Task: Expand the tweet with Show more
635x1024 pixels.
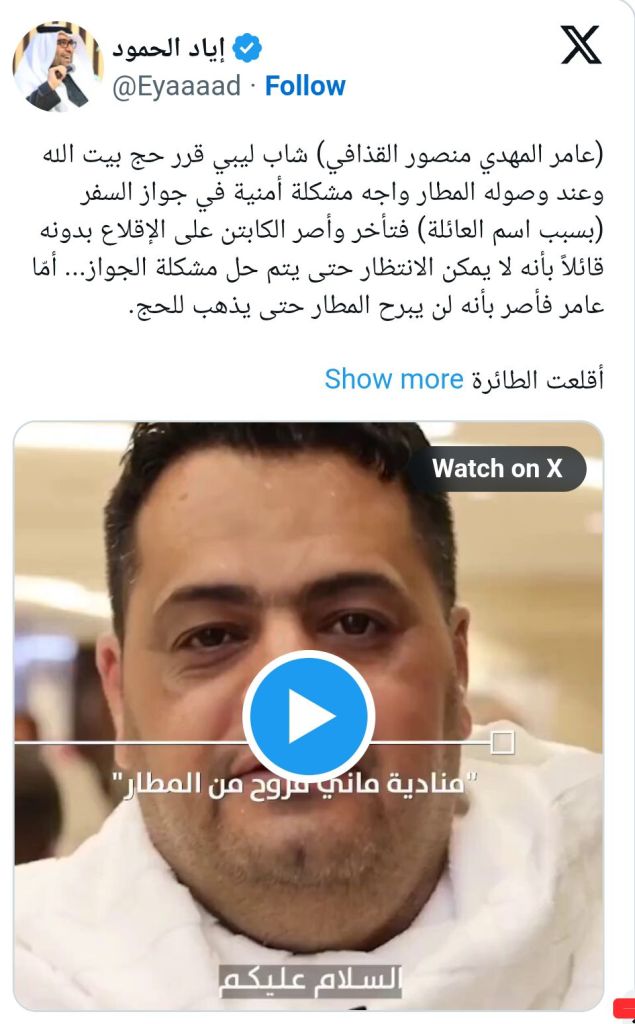Action: [x=394, y=379]
